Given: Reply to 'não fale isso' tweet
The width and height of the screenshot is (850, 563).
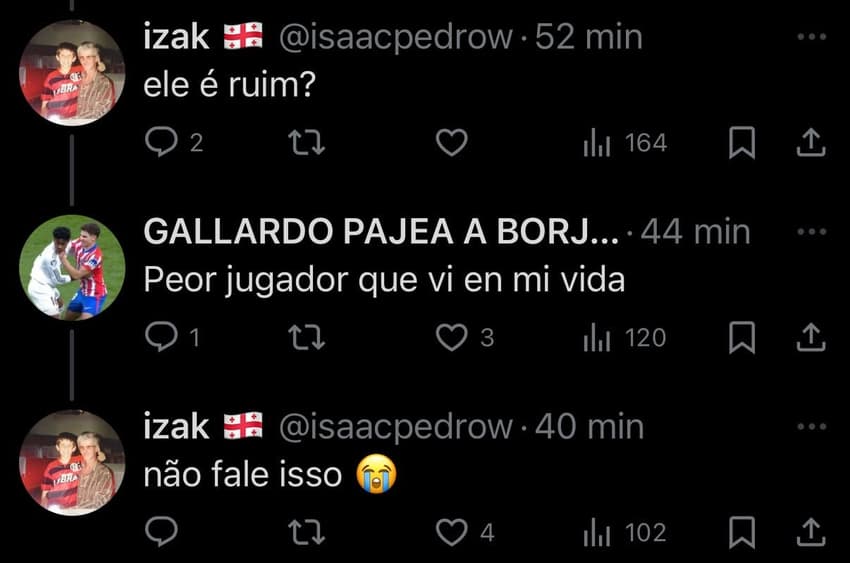Looking at the screenshot, I should tap(162, 531).
